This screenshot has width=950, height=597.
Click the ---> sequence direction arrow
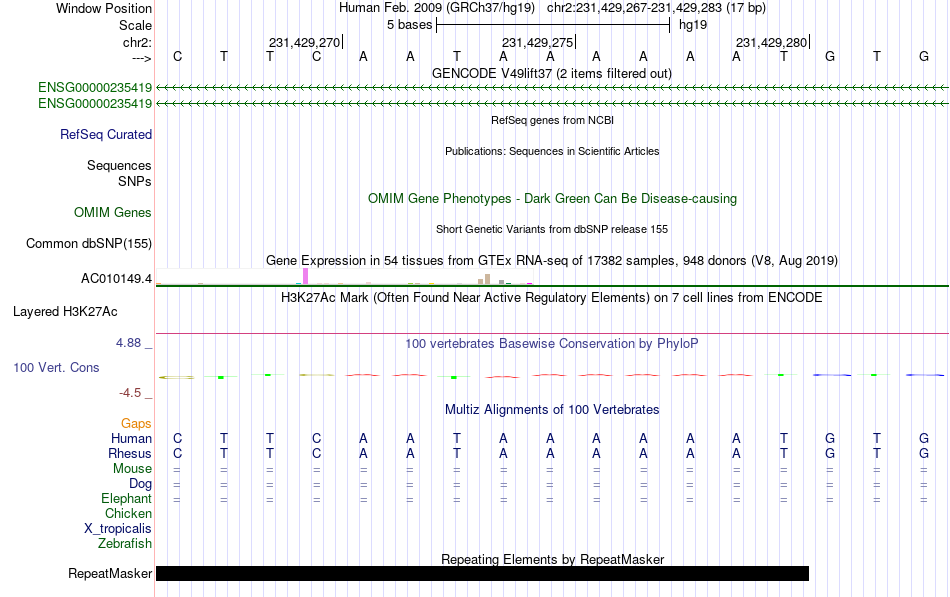(x=142, y=58)
